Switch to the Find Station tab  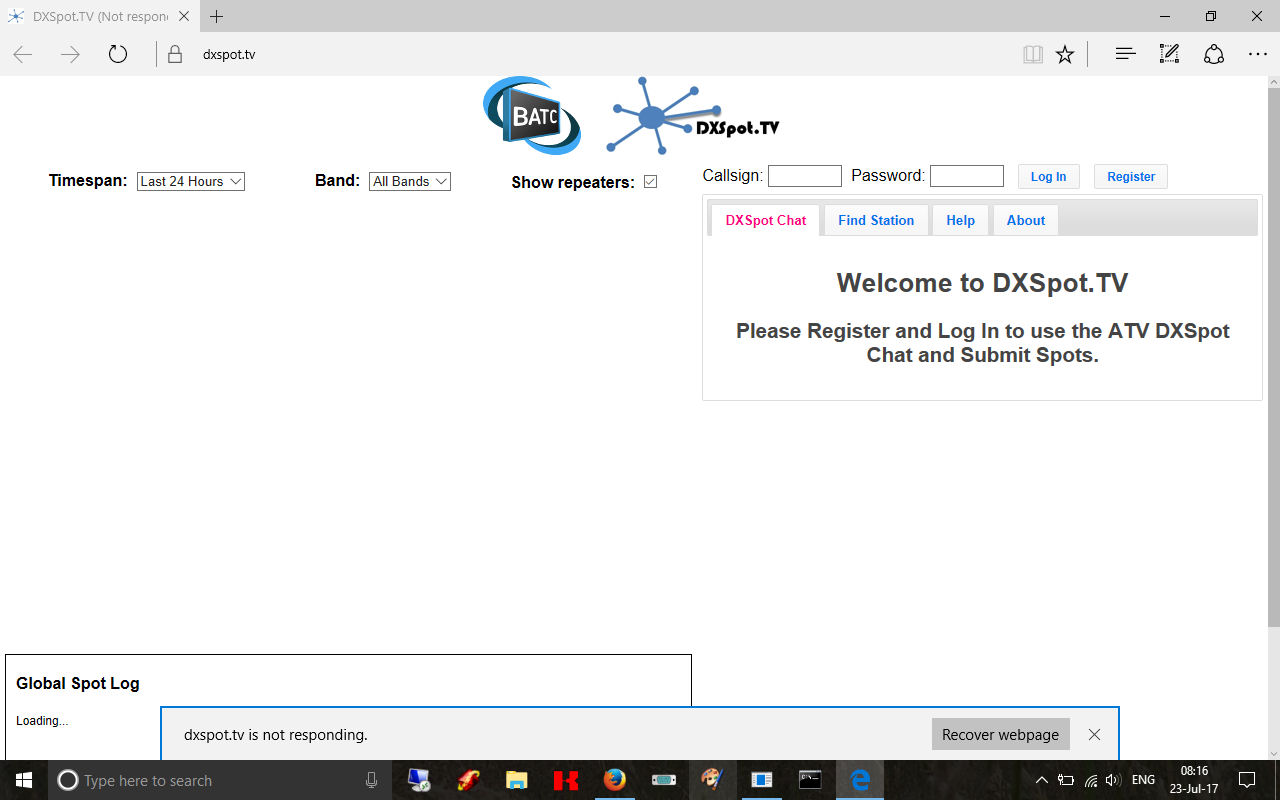point(876,220)
